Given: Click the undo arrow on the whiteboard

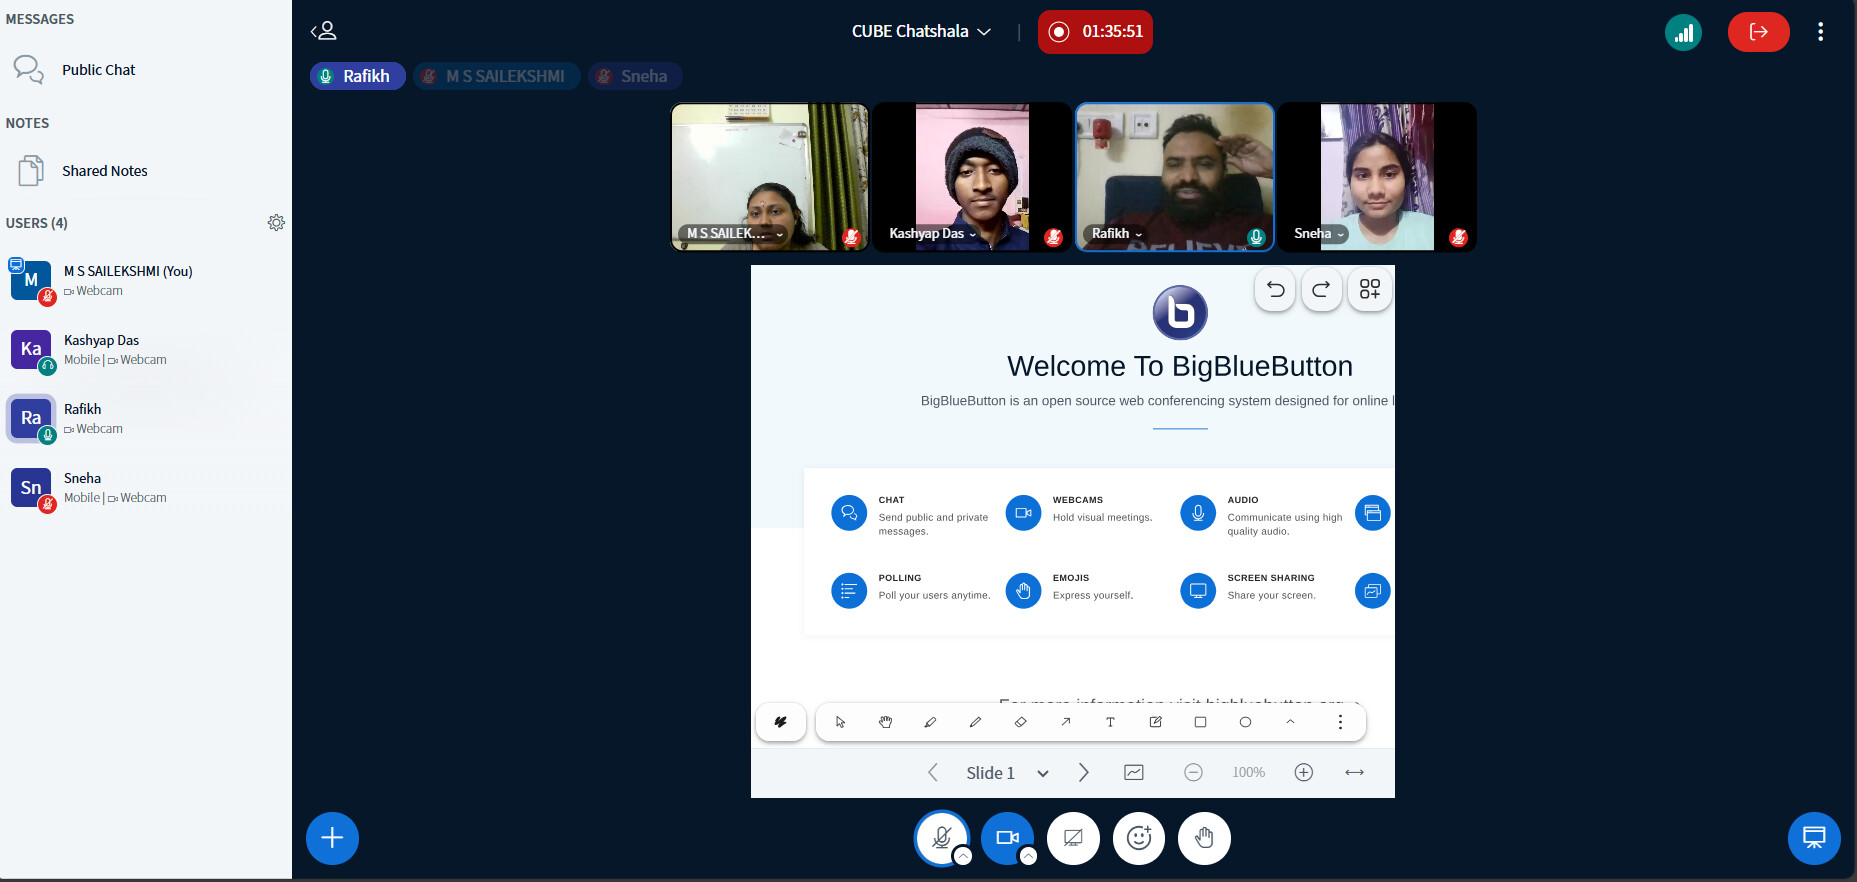Looking at the screenshot, I should [1275, 290].
